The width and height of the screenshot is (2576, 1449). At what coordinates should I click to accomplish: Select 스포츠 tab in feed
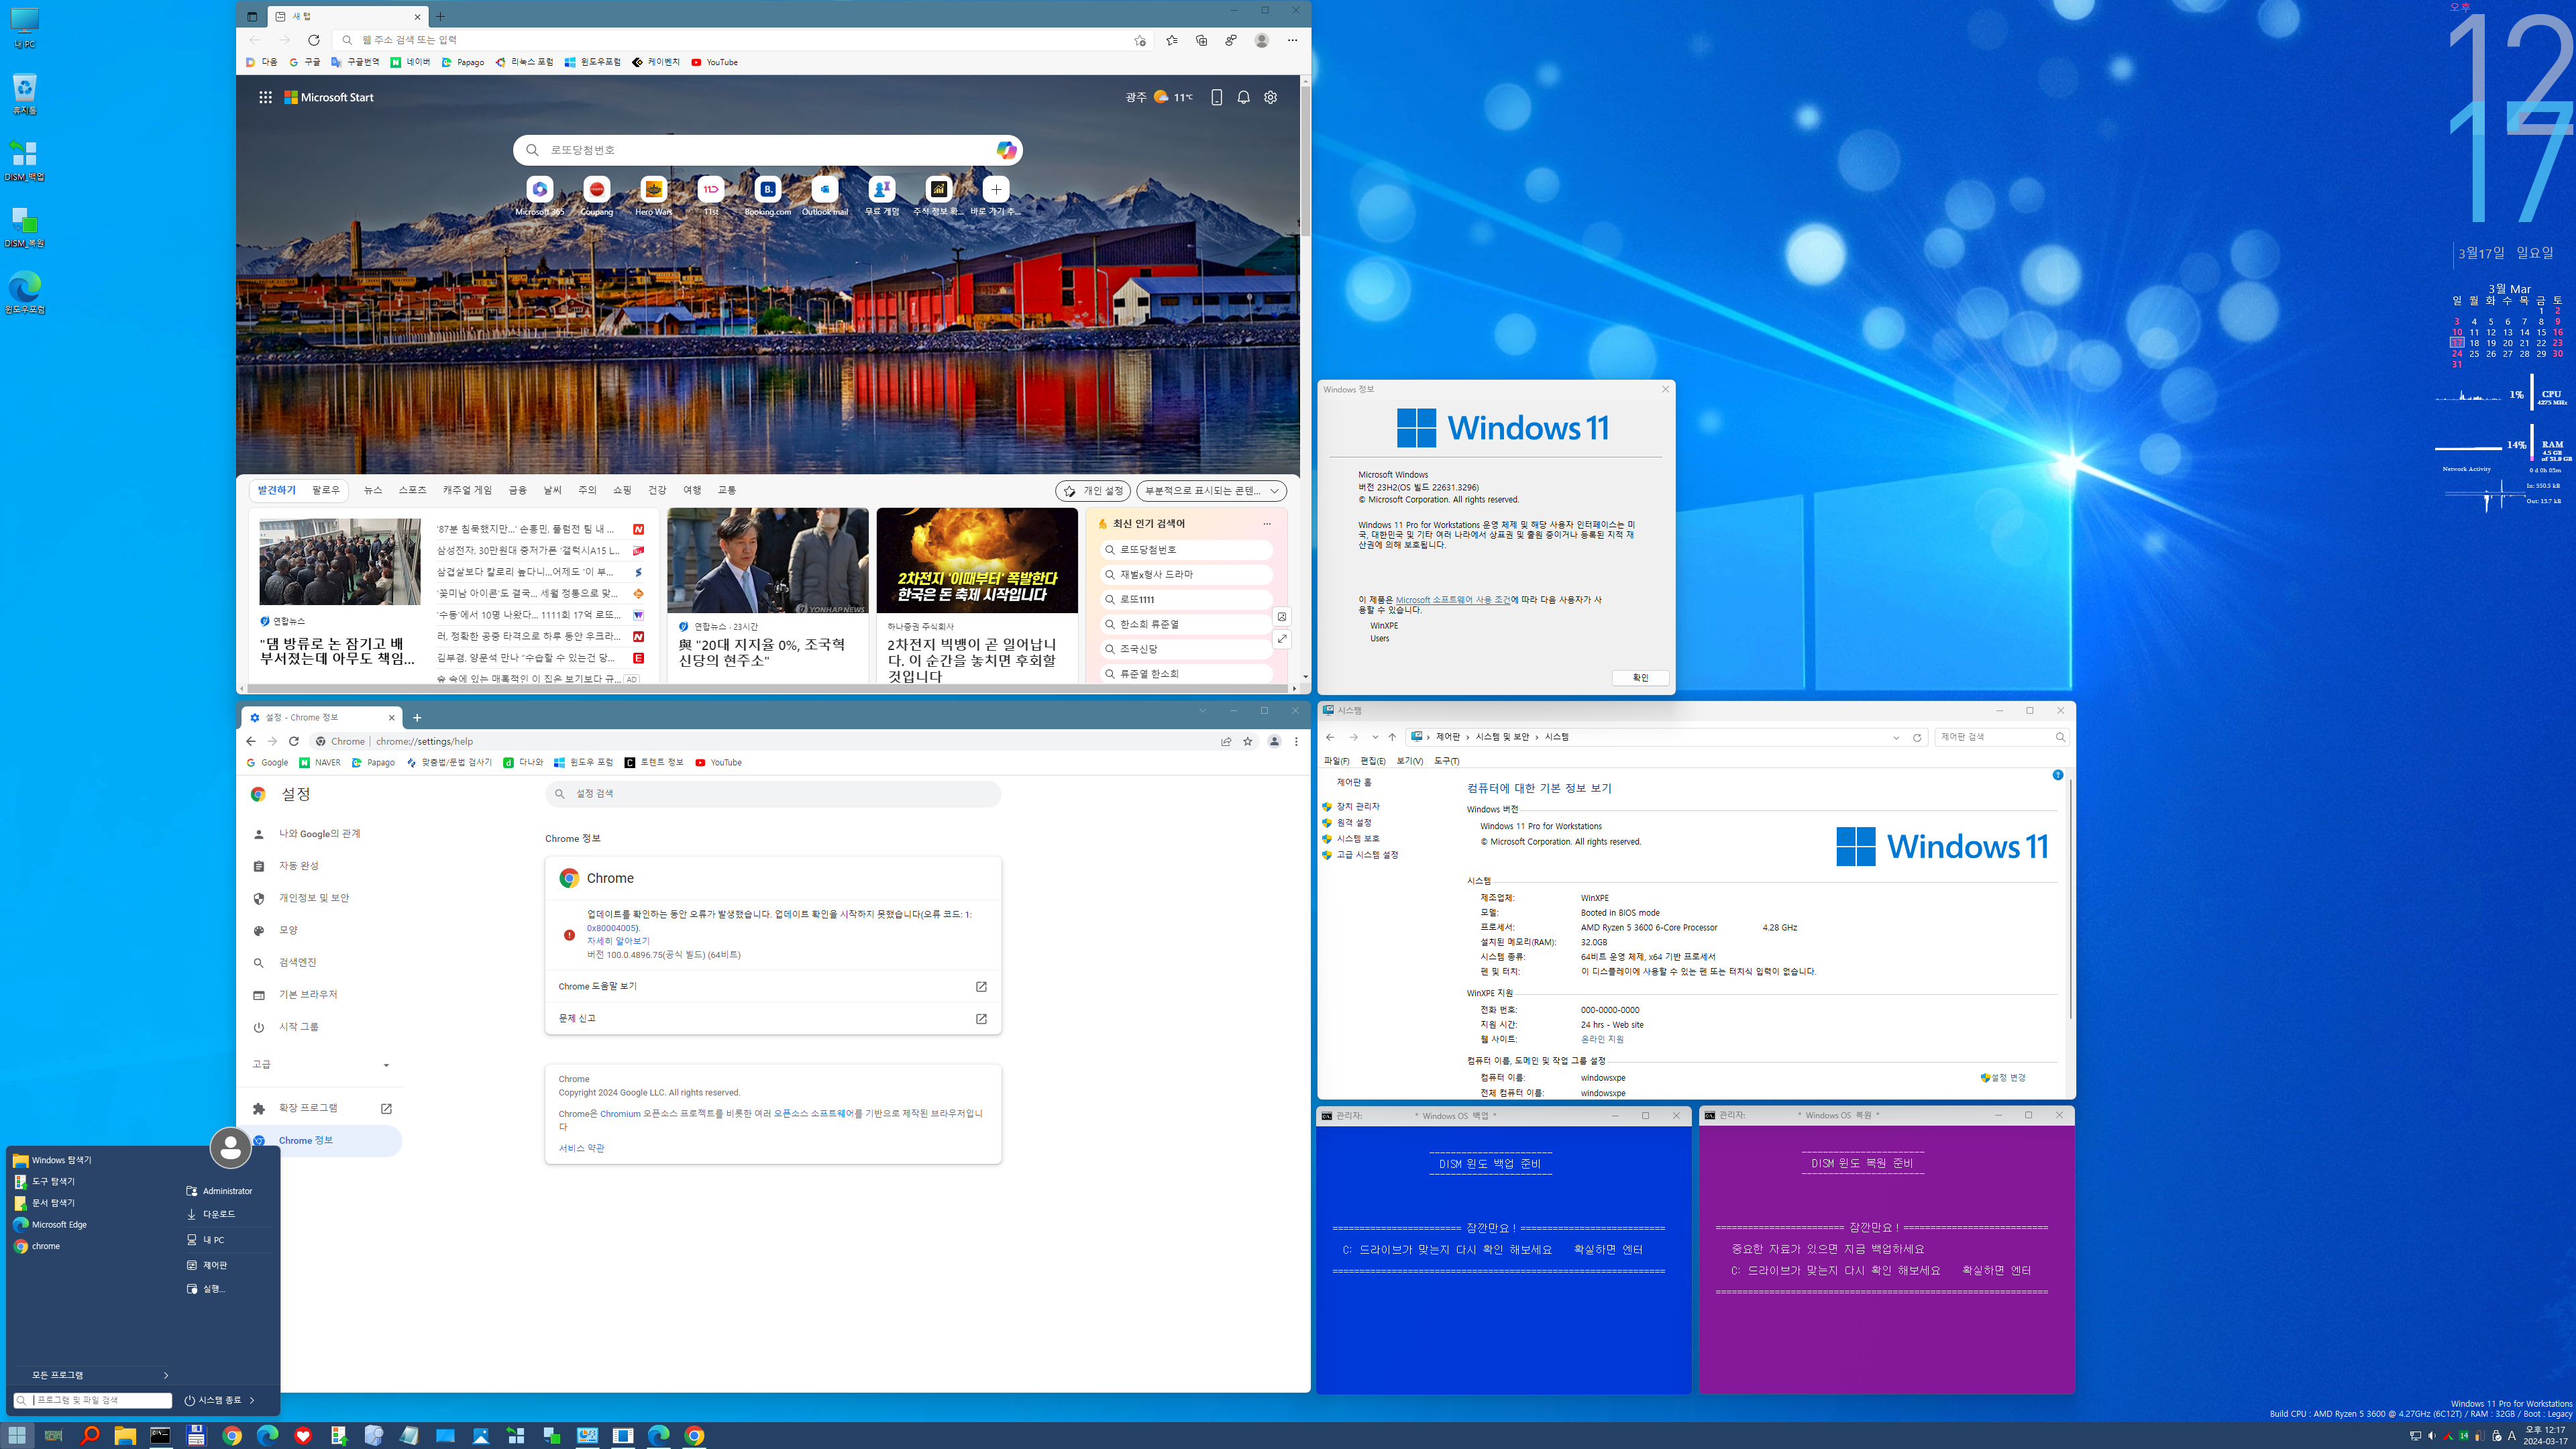[412, 490]
